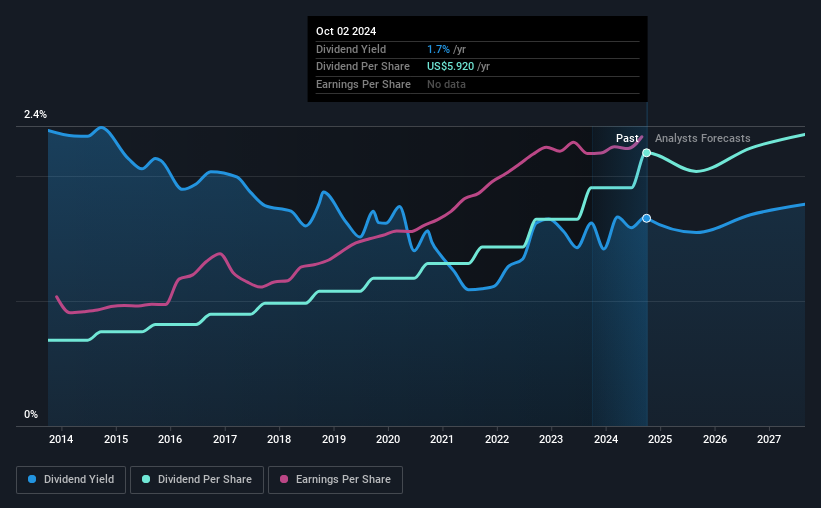Click the 0% y-axis label
This screenshot has height=508, width=821.
pos(31,414)
